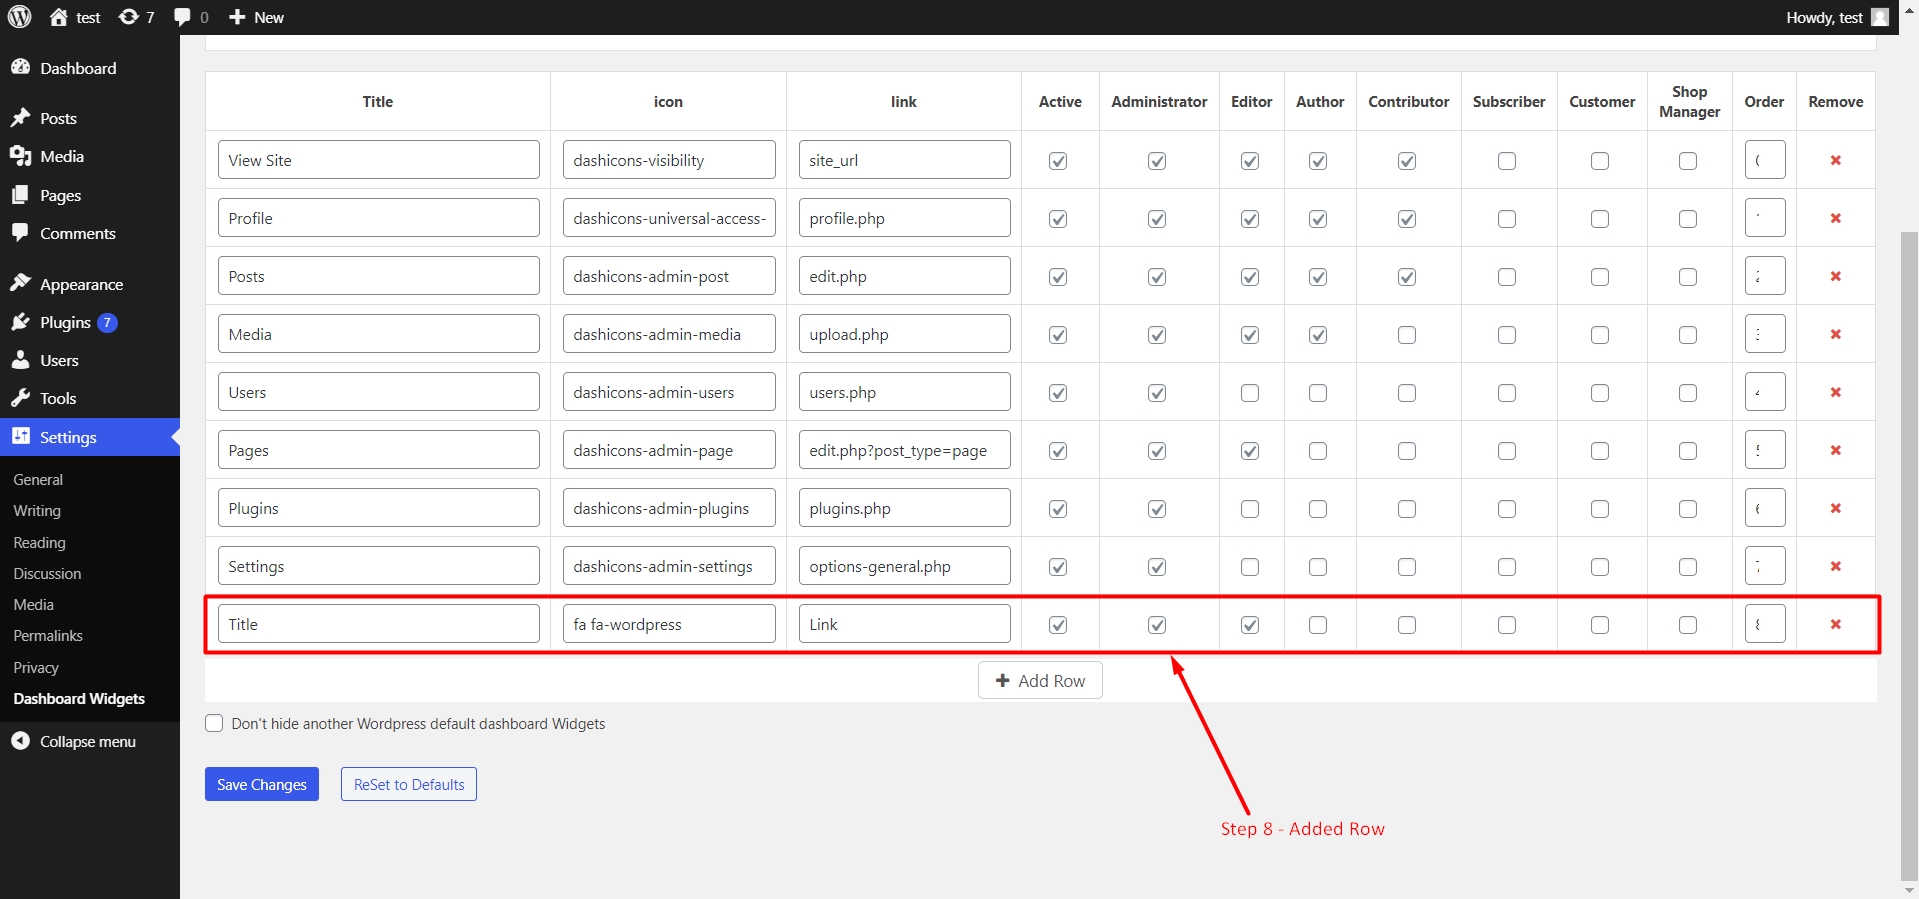Click the WordPress logo in admin bar
Screen dimensions: 1919x899
[x=19, y=17]
